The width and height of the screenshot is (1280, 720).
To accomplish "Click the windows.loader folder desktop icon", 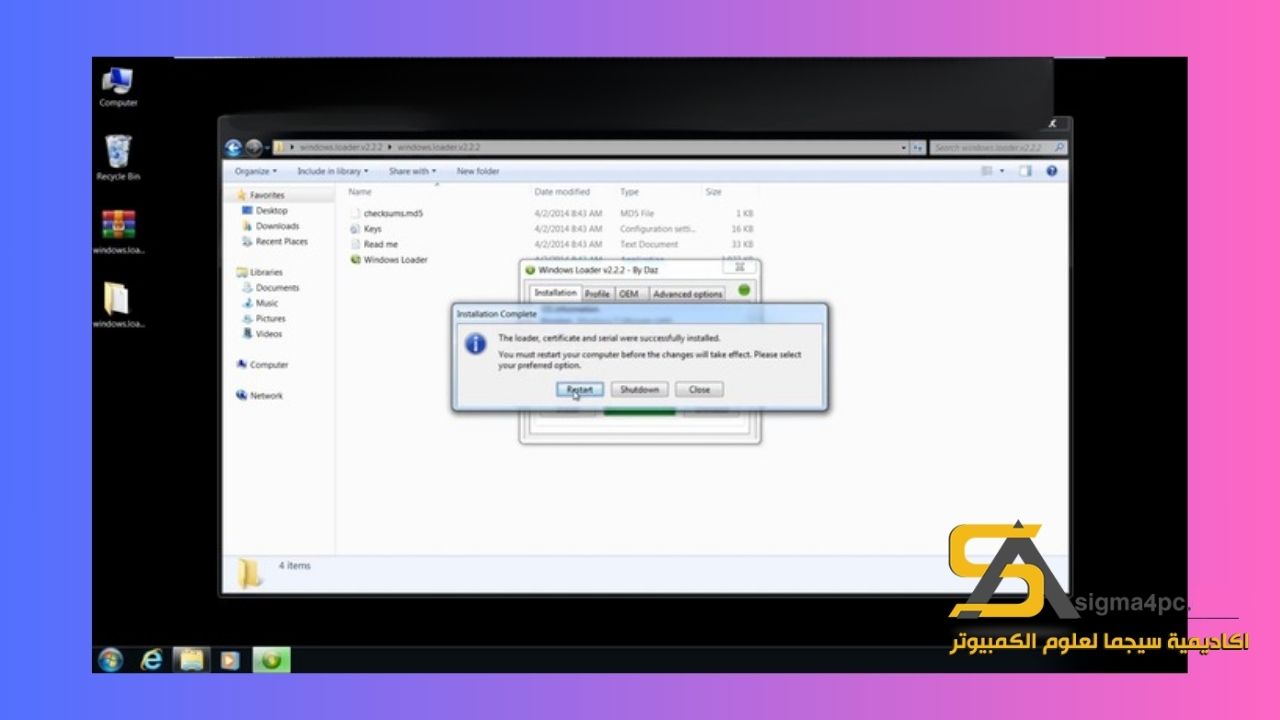I will point(118,305).
